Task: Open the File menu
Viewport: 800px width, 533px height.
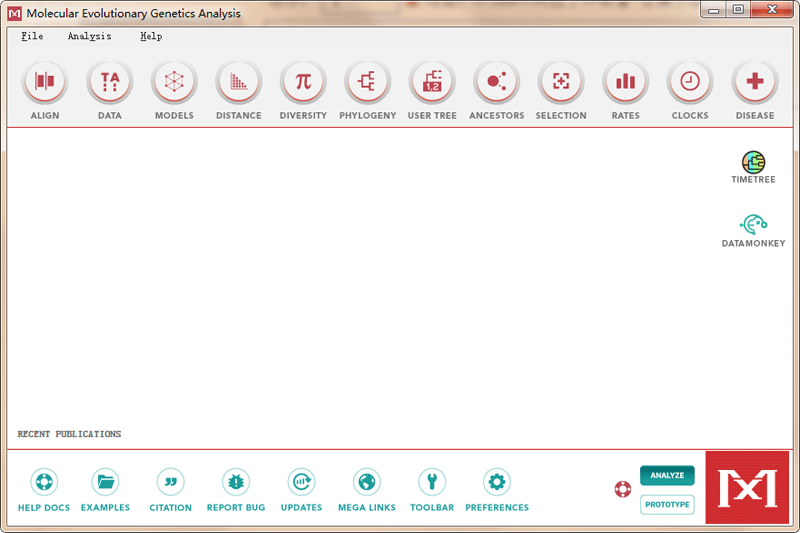Action: (32, 36)
